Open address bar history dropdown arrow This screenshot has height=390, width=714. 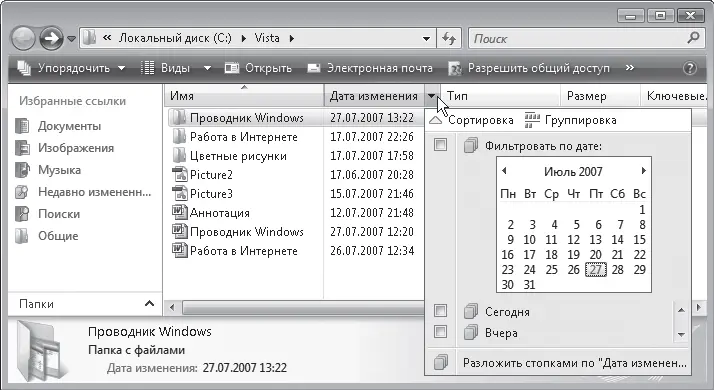point(427,39)
